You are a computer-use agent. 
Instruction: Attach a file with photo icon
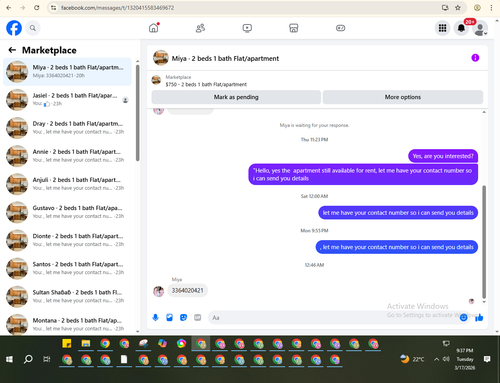pyautogui.click(x=169, y=317)
